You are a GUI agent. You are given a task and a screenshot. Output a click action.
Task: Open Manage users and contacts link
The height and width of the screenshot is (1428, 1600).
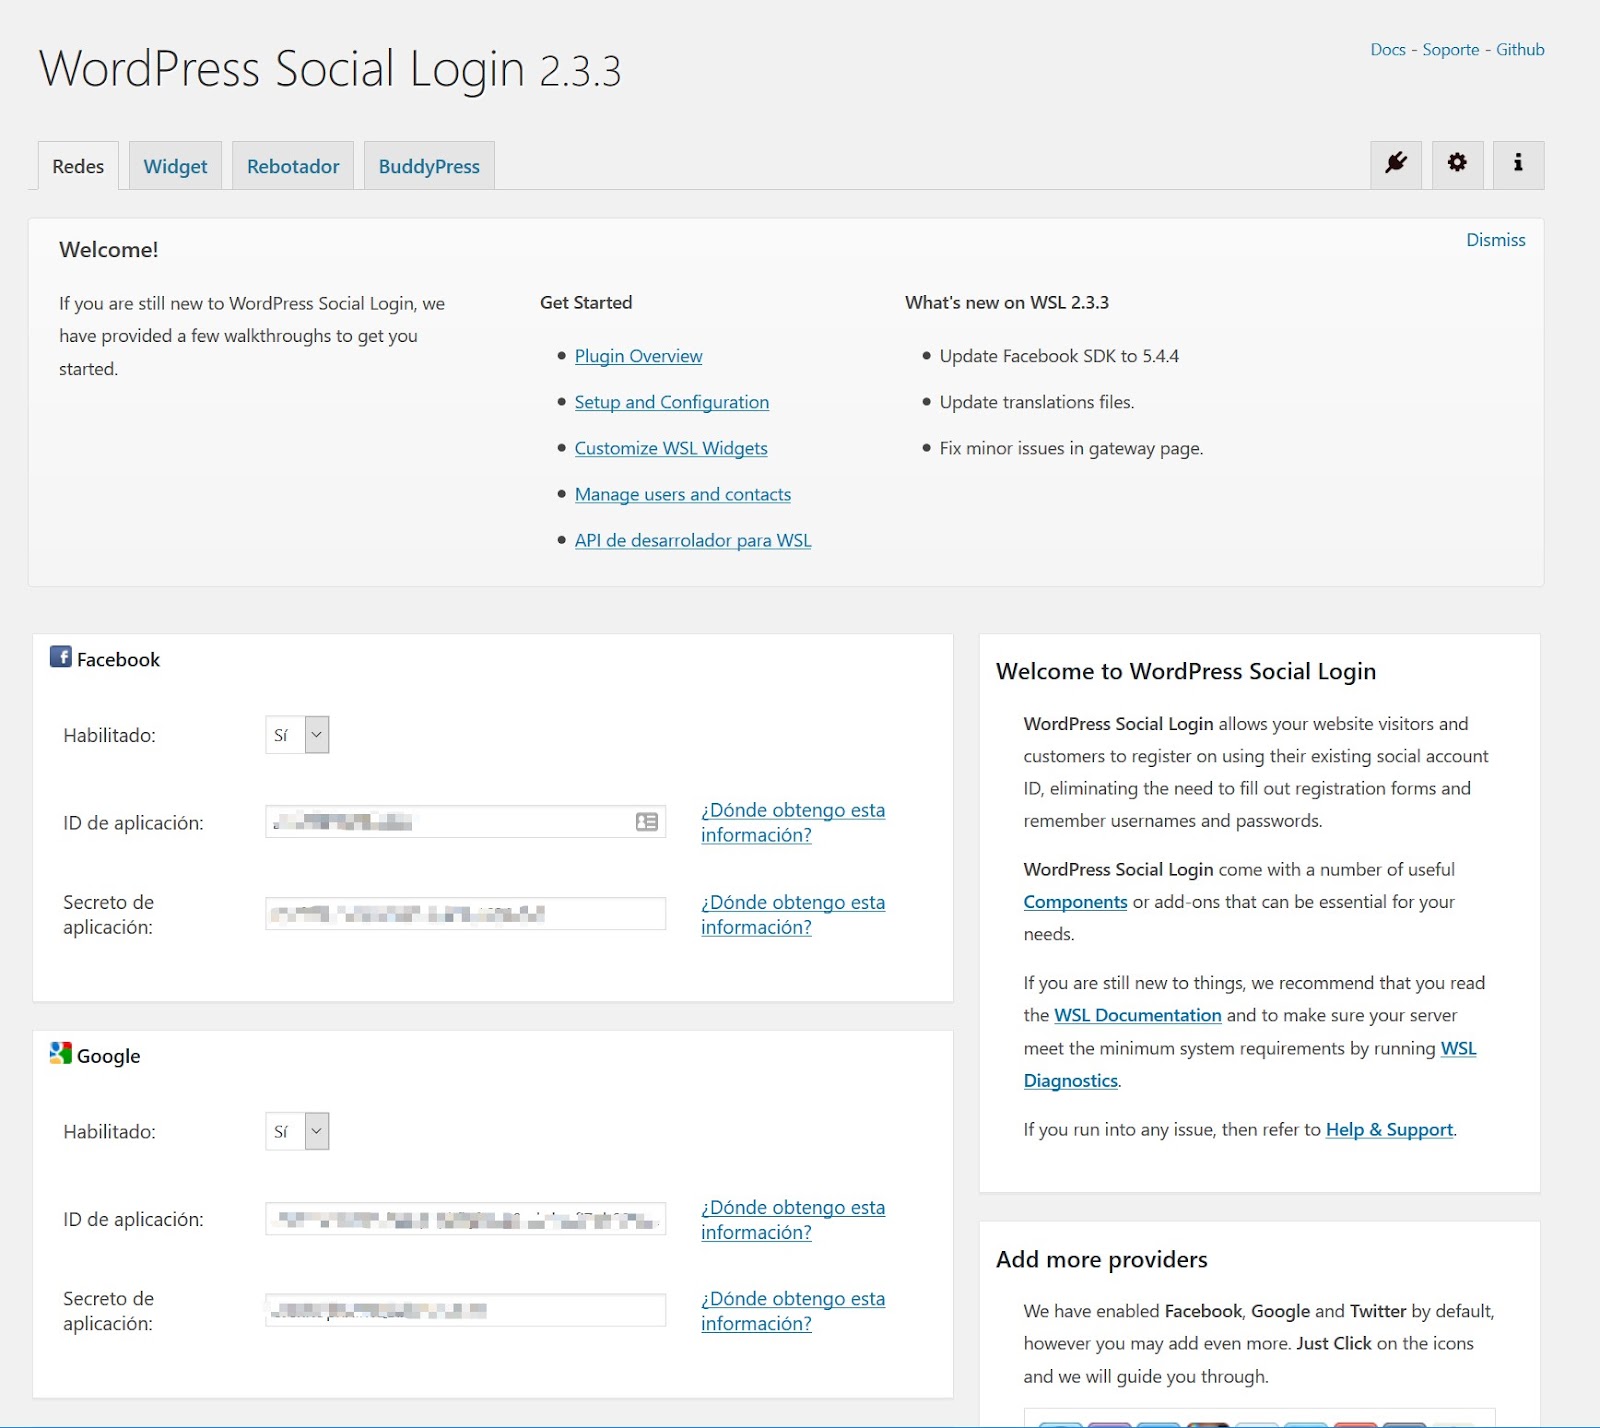point(683,494)
